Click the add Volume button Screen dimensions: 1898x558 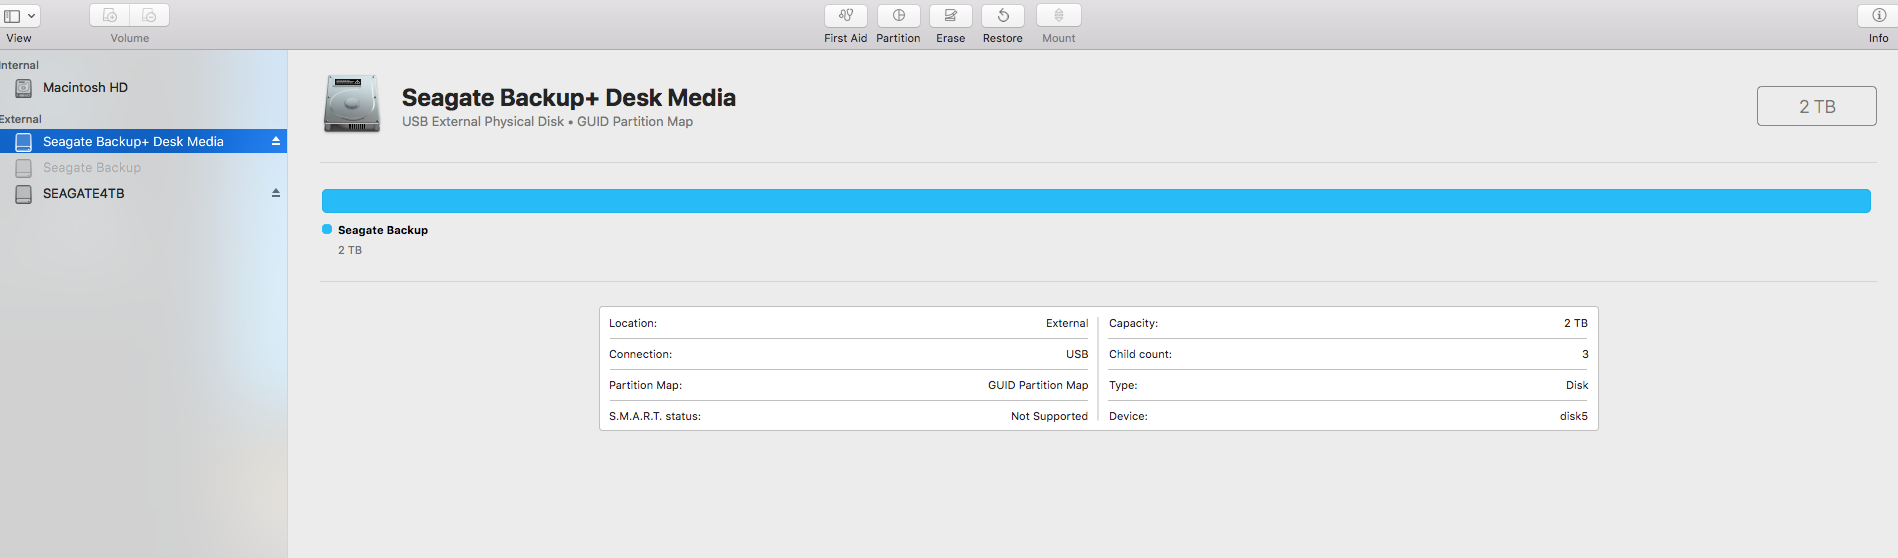[110, 15]
